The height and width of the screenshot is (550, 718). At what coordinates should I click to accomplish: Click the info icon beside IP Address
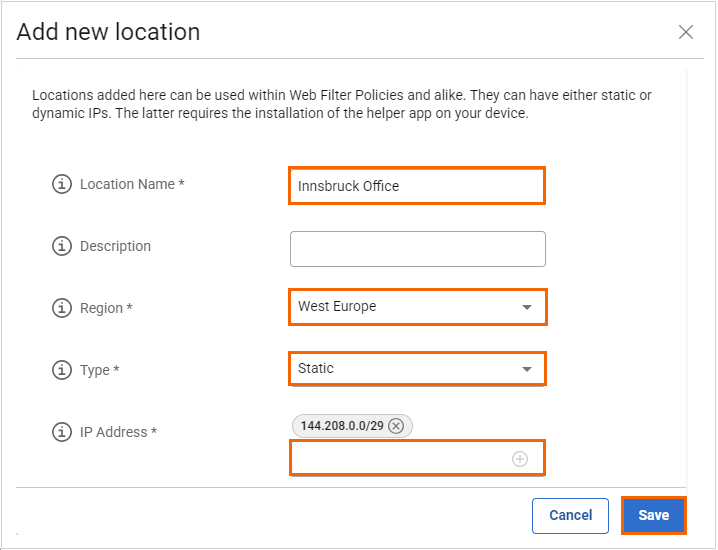63,432
